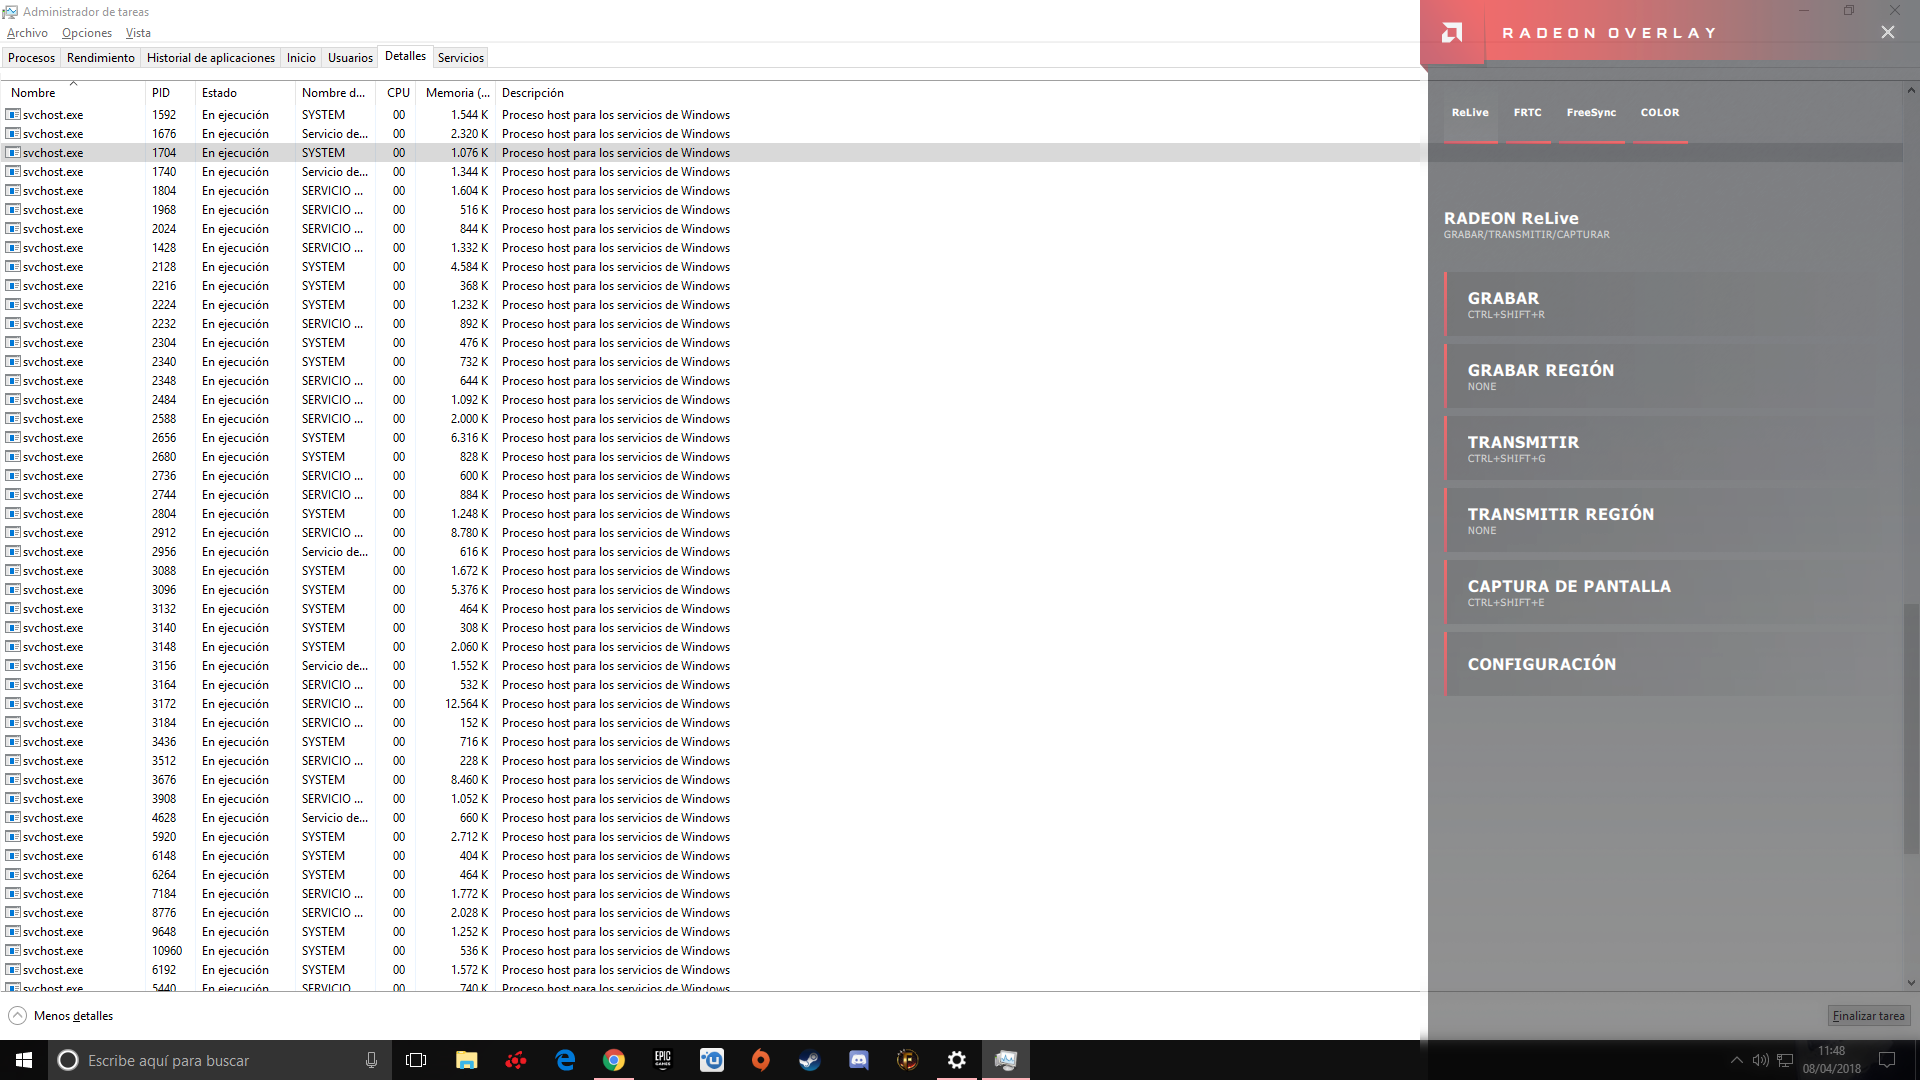Select the FreeSync tab in overlay
Image resolution: width=1920 pixels, height=1080 pixels.
coord(1590,113)
